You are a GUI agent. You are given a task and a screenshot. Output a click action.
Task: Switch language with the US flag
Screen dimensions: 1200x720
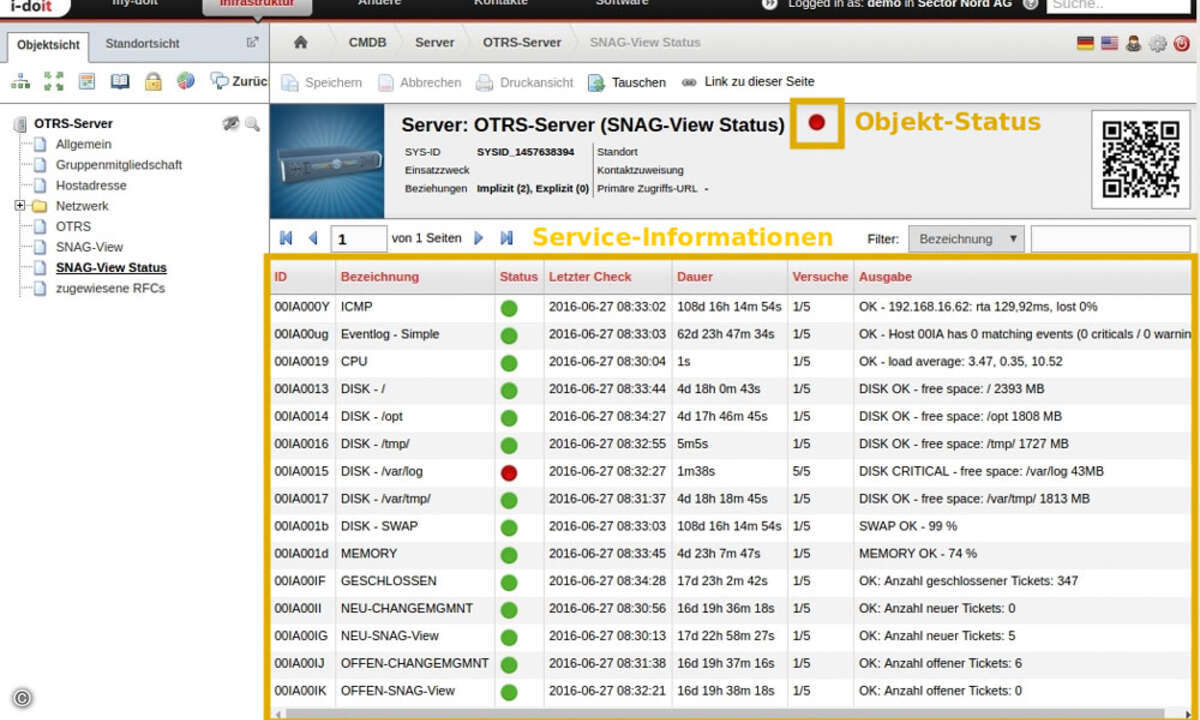click(1109, 43)
